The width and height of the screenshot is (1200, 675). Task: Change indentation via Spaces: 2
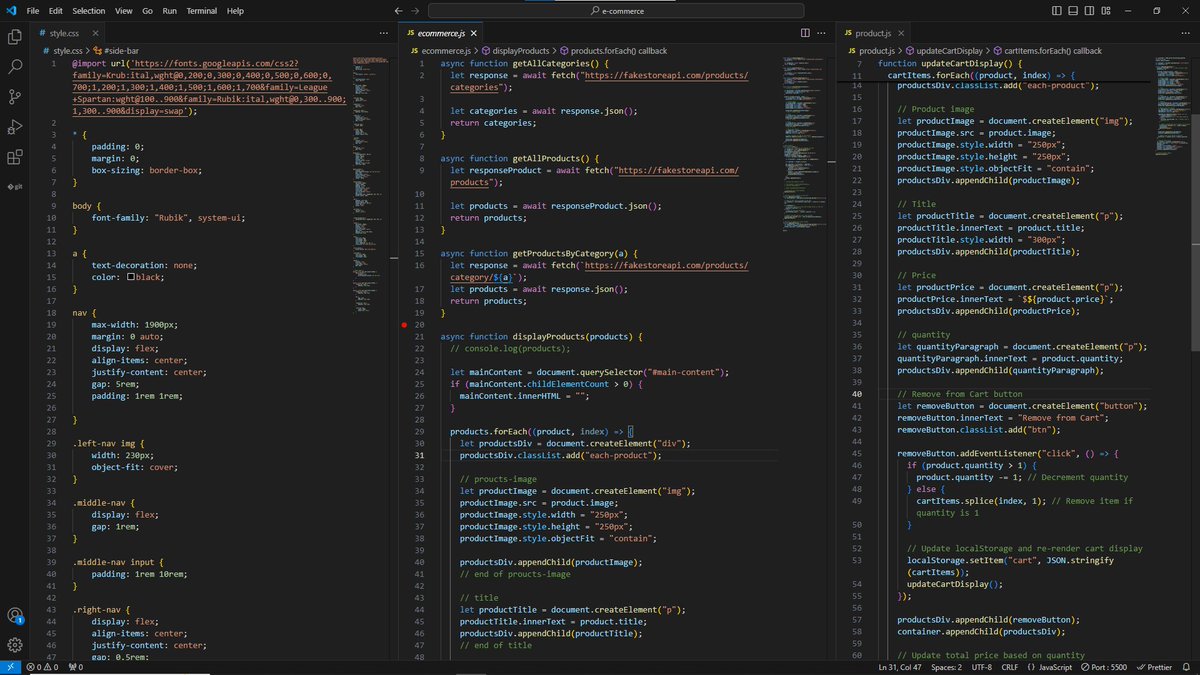pyautogui.click(x=946, y=667)
